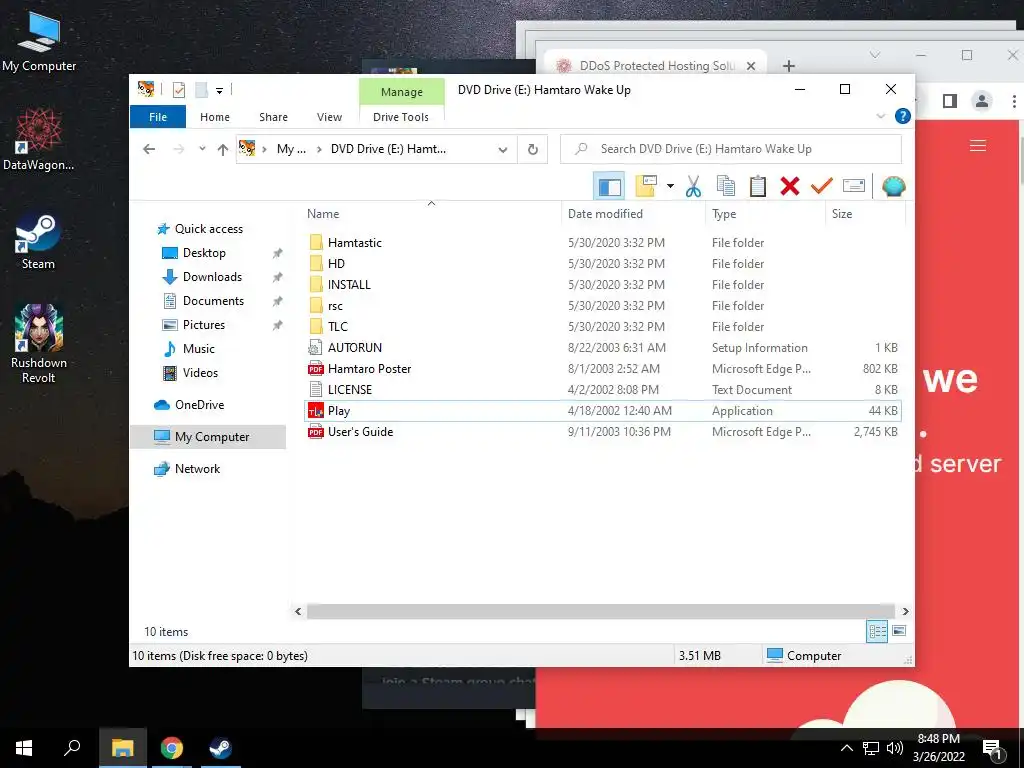Open the Drive Tools ribbon tab

[401, 117]
